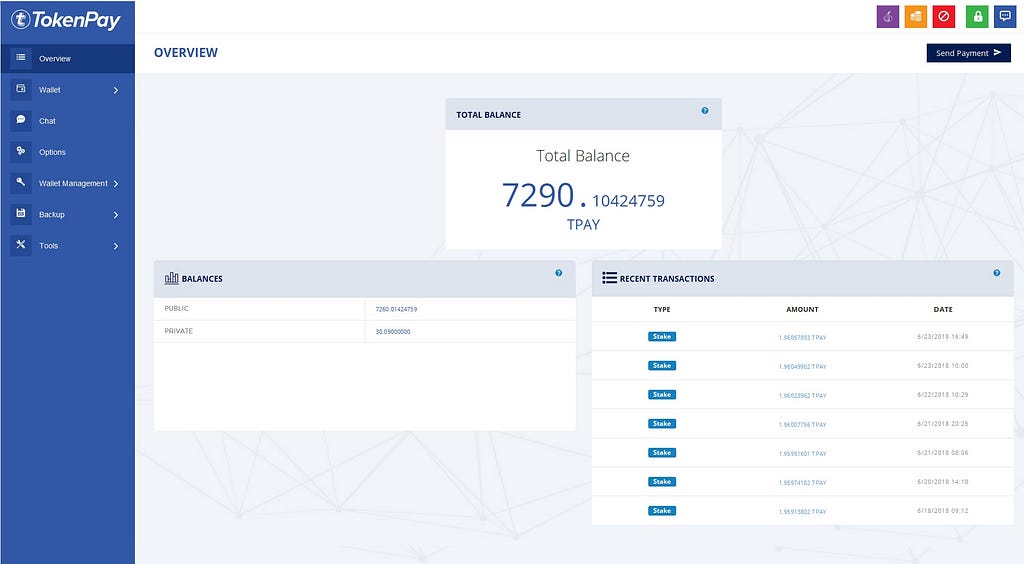Click the green wallet lock icon
The width and height of the screenshot is (1024, 564).
click(977, 17)
